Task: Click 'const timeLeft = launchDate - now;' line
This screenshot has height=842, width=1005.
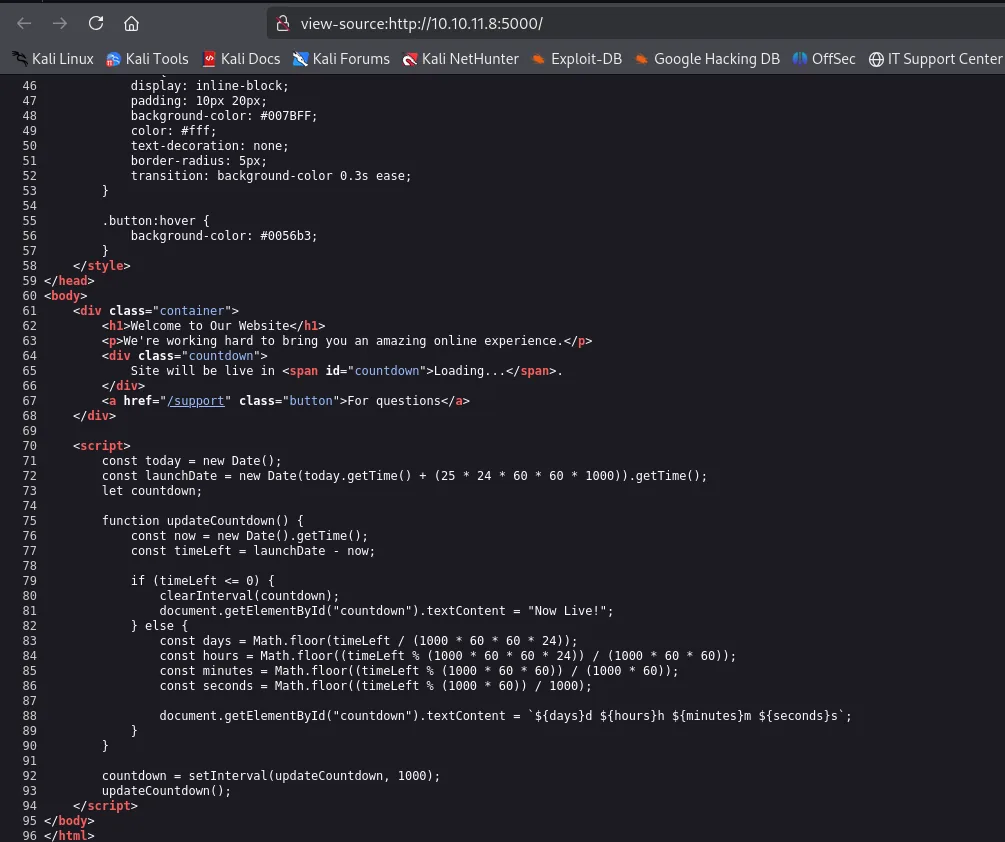Action: (253, 550)
